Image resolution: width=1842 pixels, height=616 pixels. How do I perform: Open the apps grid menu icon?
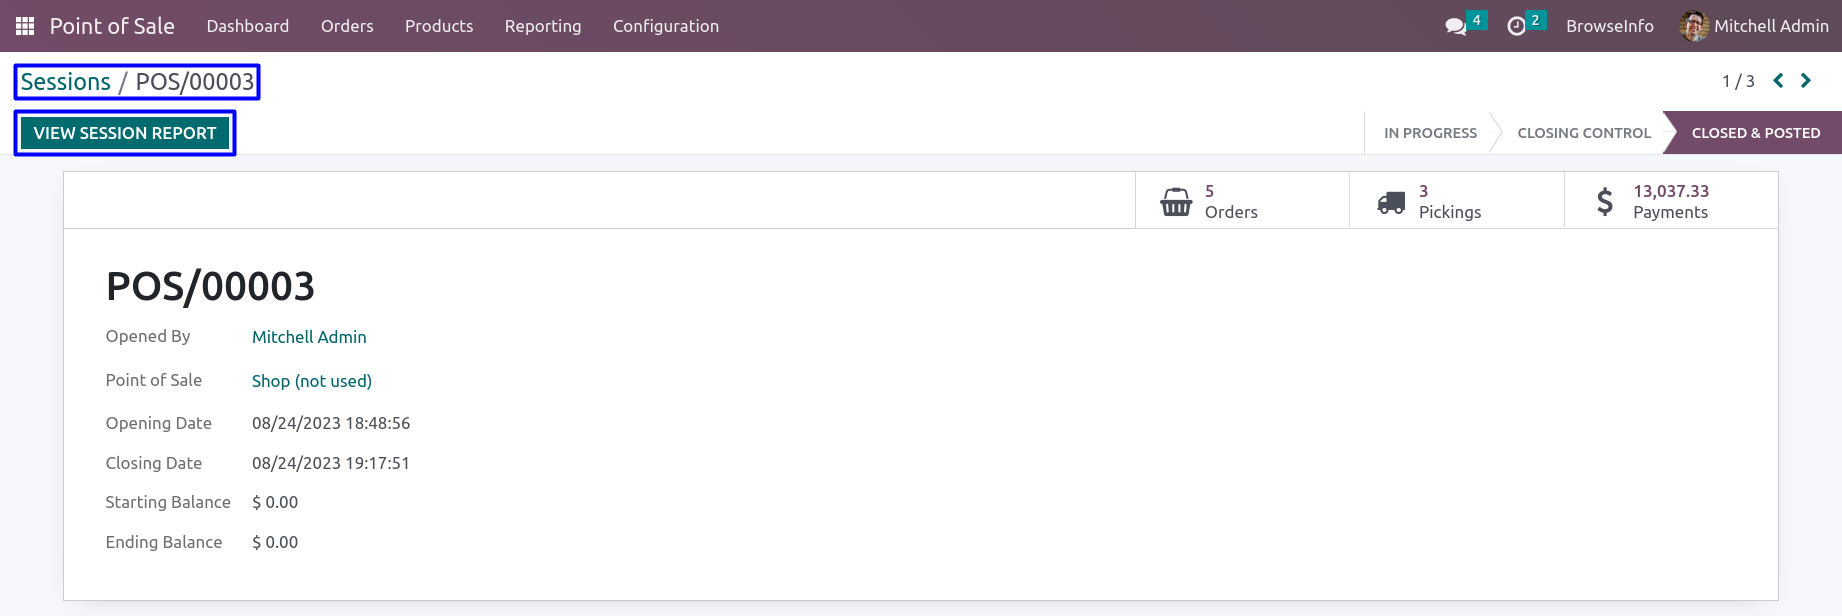(x=25, y=26)
